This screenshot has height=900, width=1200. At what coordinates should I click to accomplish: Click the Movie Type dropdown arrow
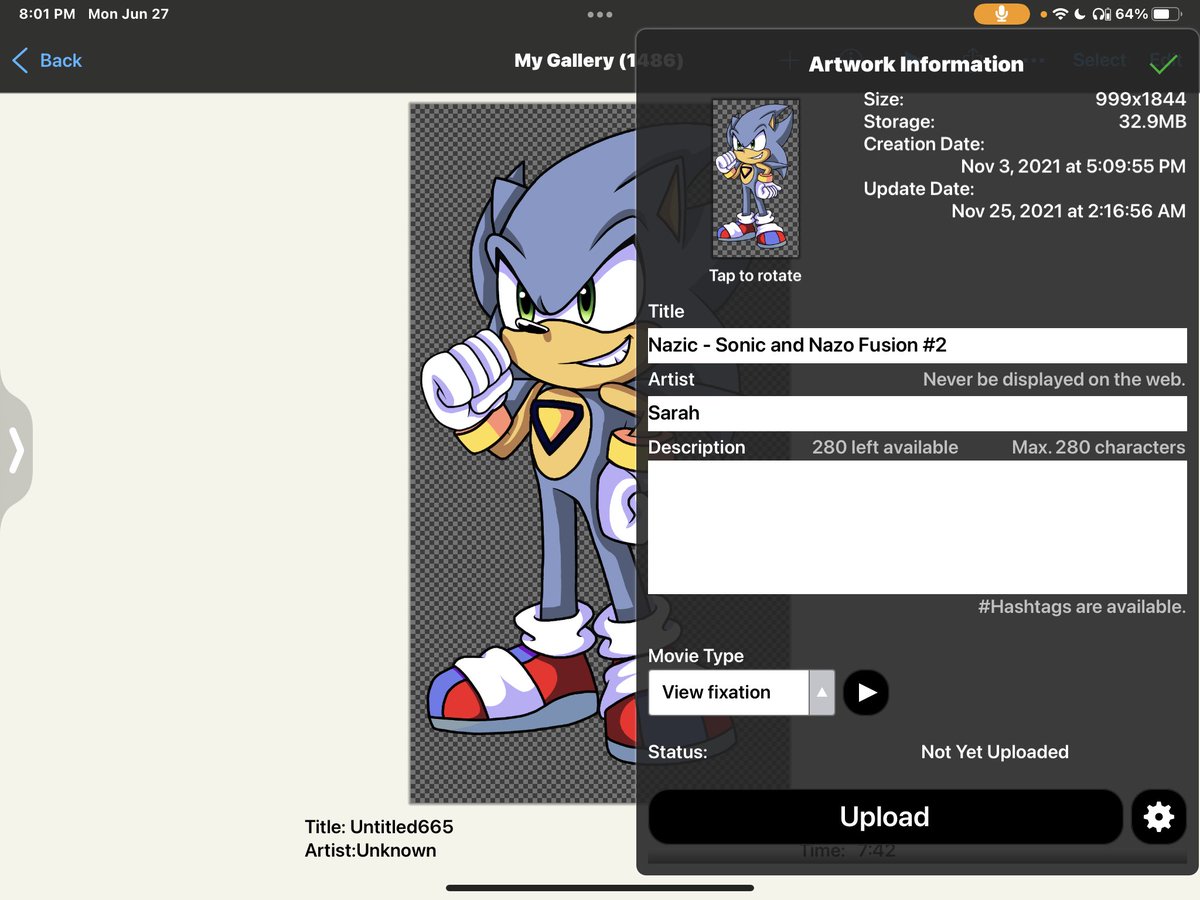pos(822,692)
